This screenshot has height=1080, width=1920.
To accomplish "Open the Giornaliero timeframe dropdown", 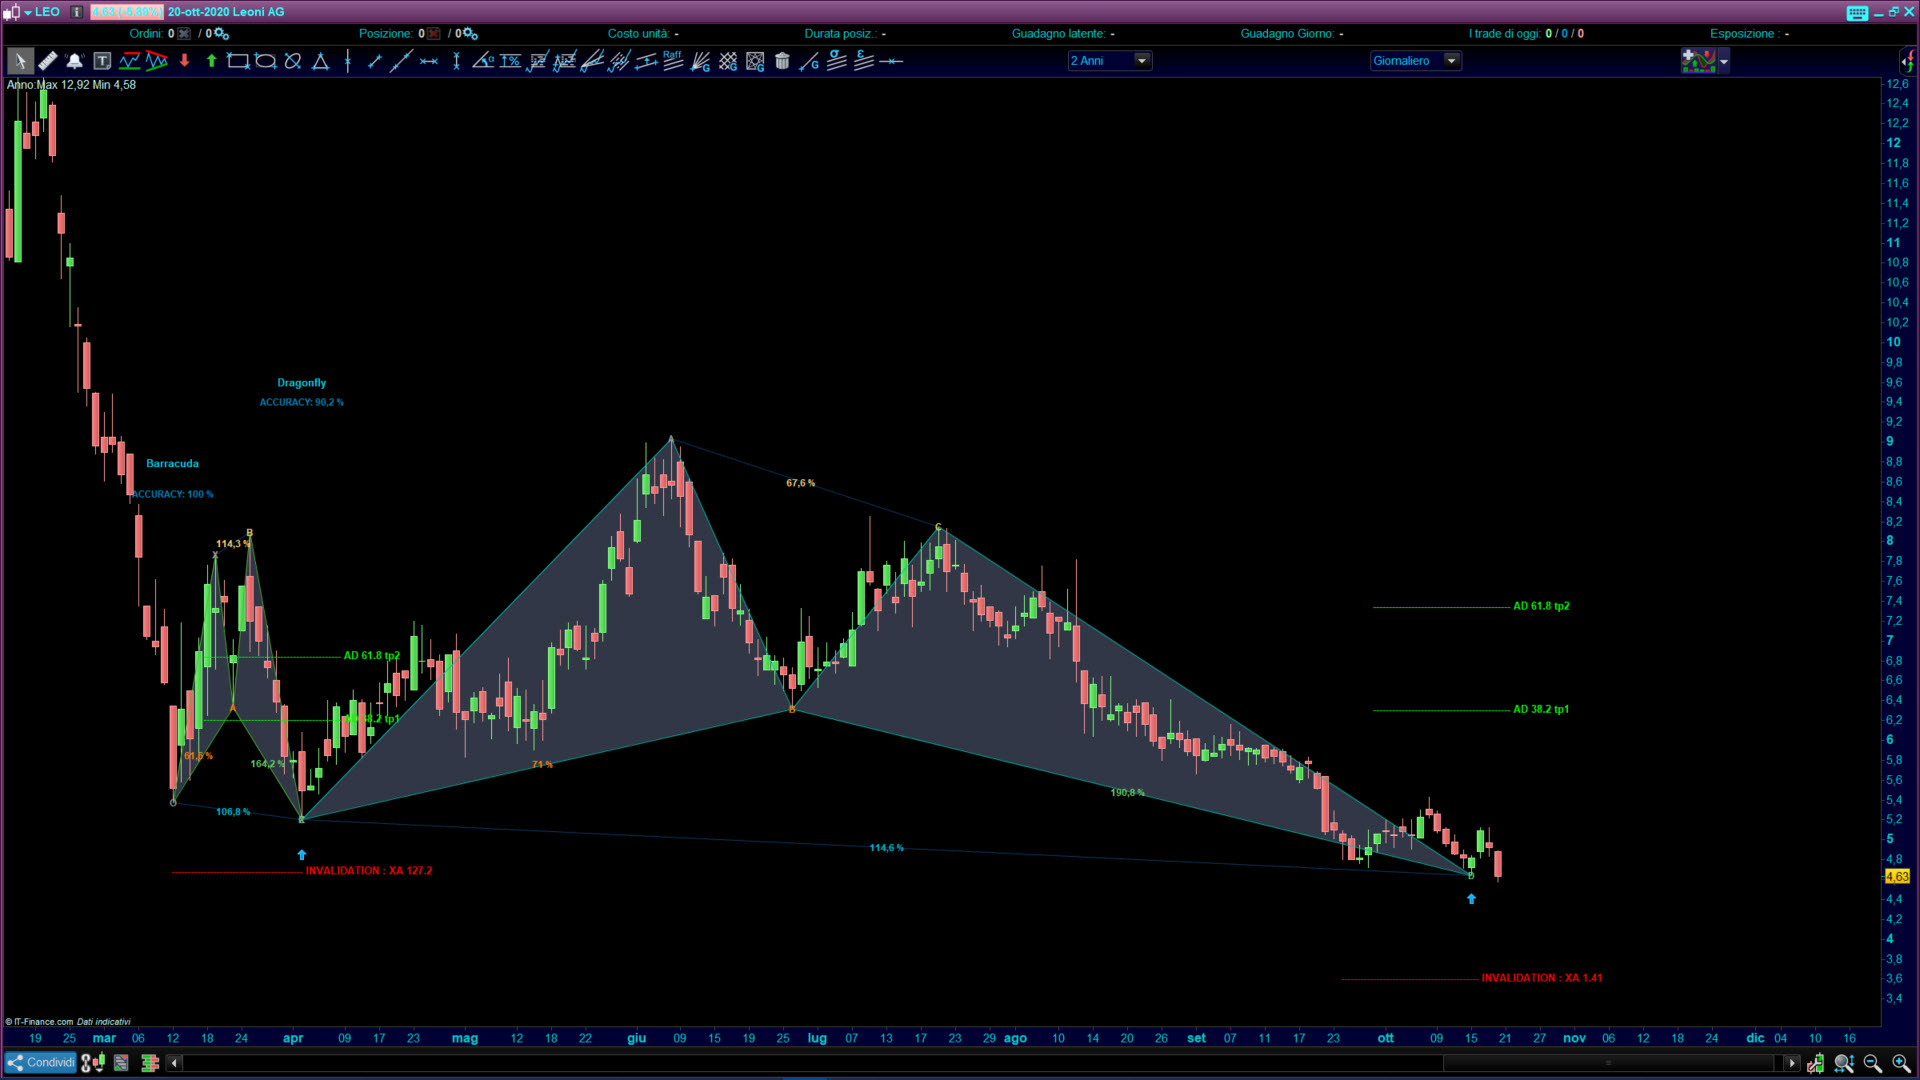I will coord(1451,61).
